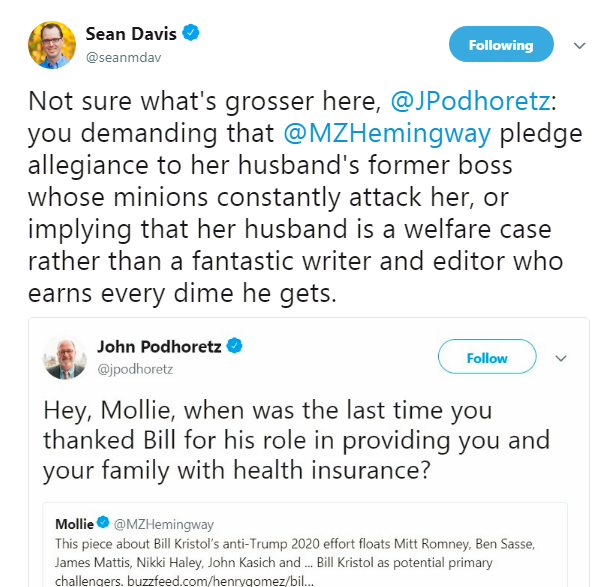The image size is (611, 587).
Task: Open the Sean Davis display name link
Action: click(x=131, y=34)
